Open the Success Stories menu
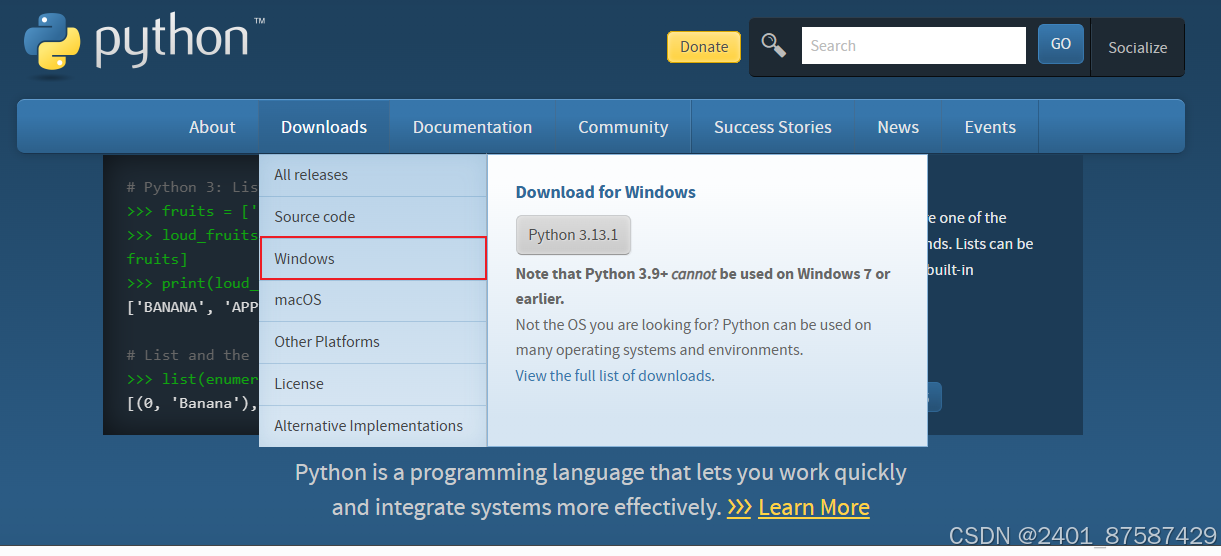The width and height of the screenshot is (1221, 556). tap(773, 127)
